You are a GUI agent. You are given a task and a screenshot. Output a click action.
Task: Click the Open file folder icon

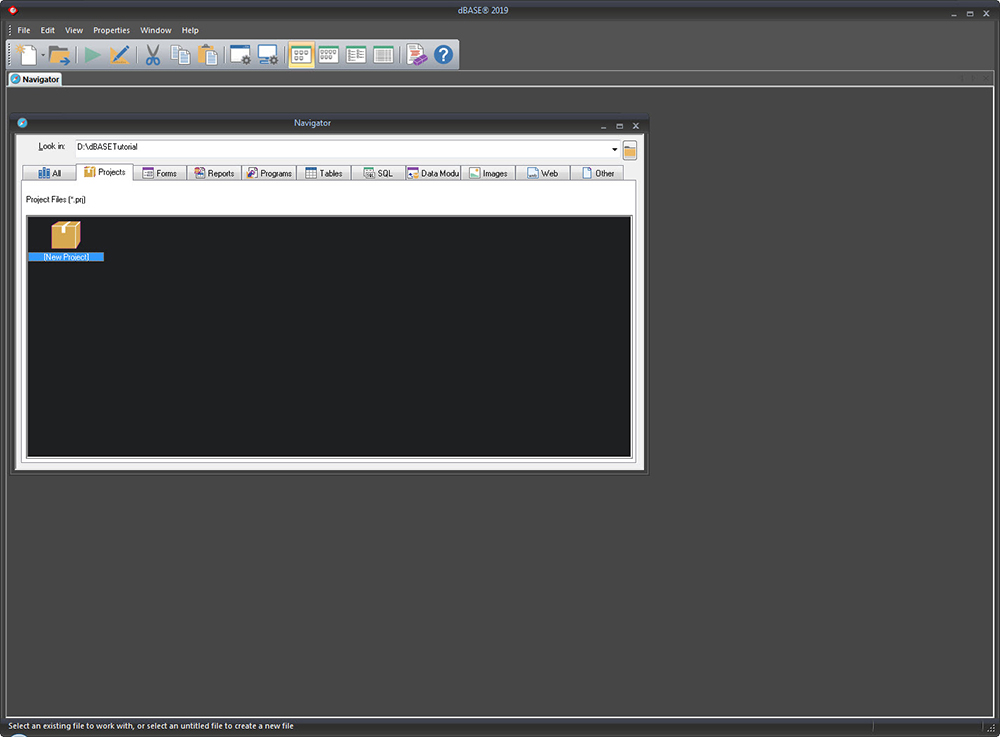59,55
